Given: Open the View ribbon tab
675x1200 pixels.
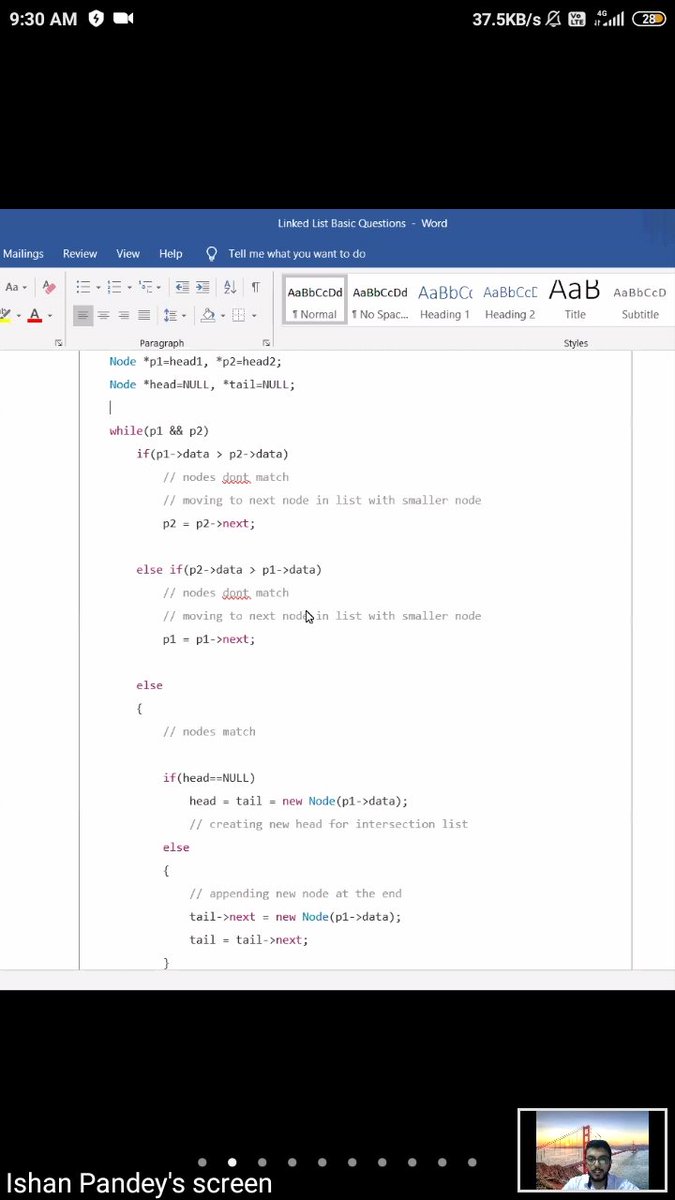Looking at the screenshot, I should (x=128, y=254).
